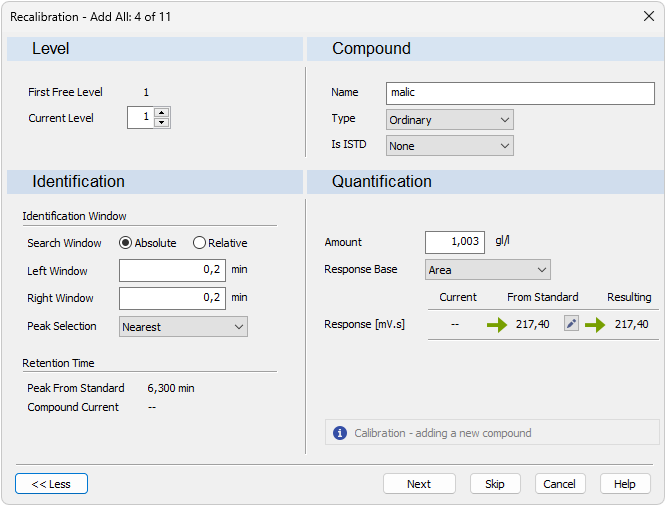665x505 pixels.
Task: Click the blue info icon in calibration message
Action: pos(340,433)
